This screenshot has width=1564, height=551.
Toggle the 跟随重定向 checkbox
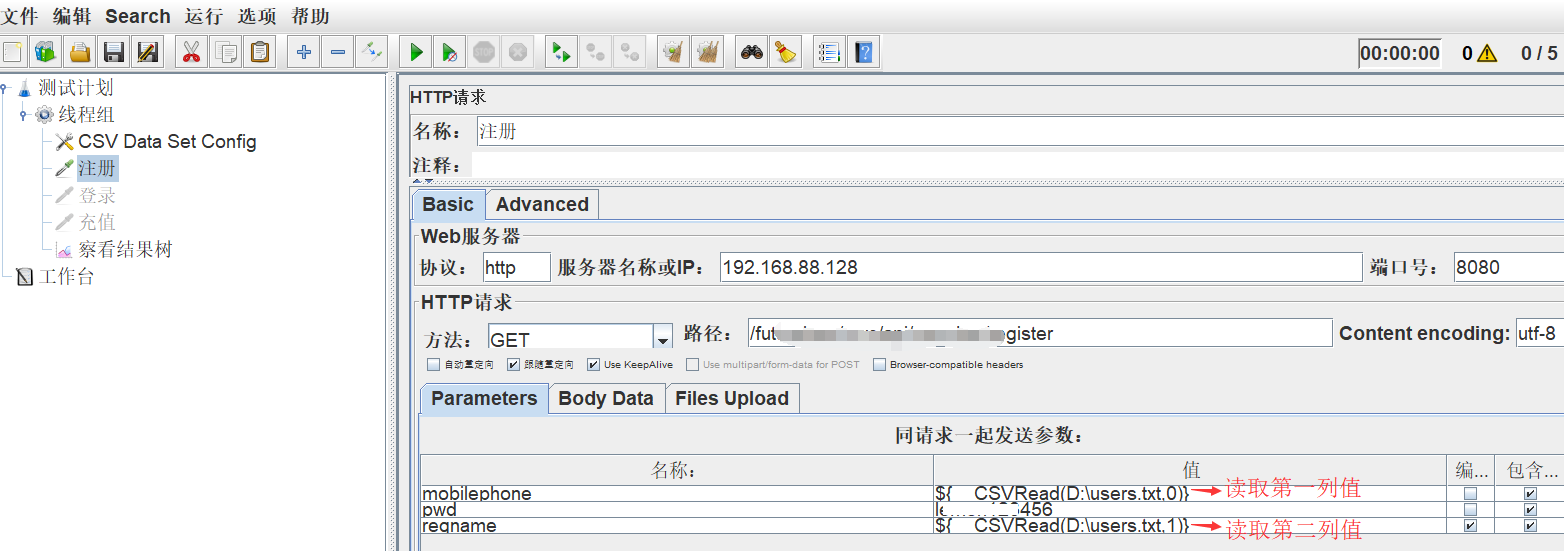tap(513, 365)
